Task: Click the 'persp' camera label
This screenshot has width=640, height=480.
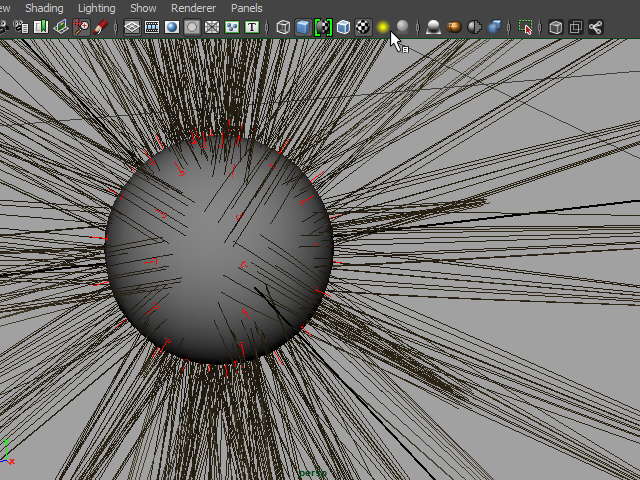Action: [313, 473]
